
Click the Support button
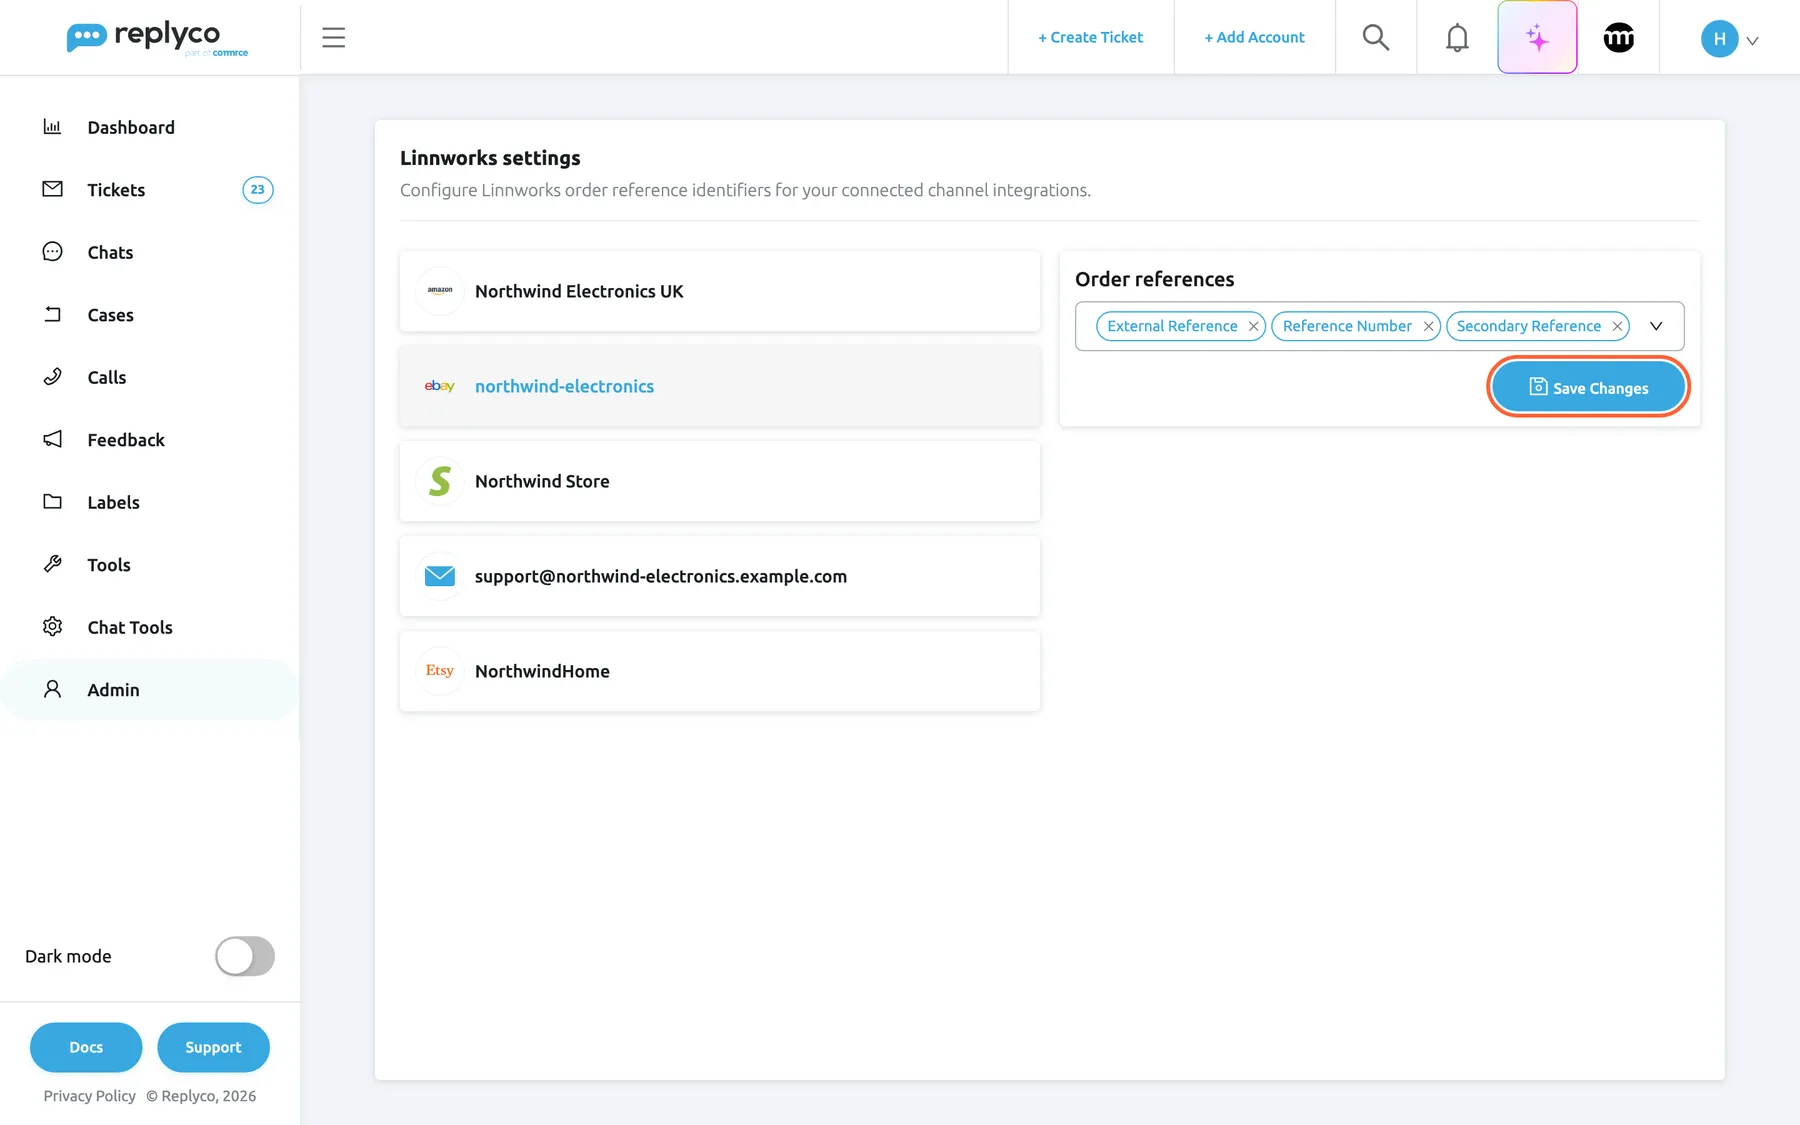pos(213,1047)
